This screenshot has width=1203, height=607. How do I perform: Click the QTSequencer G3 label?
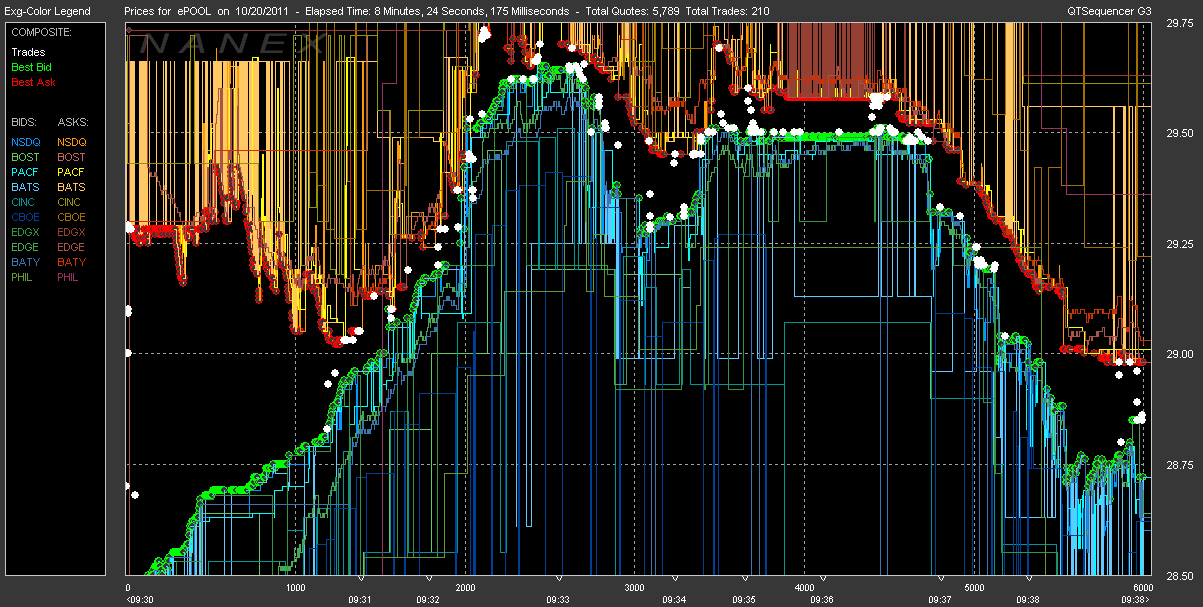1110,12
